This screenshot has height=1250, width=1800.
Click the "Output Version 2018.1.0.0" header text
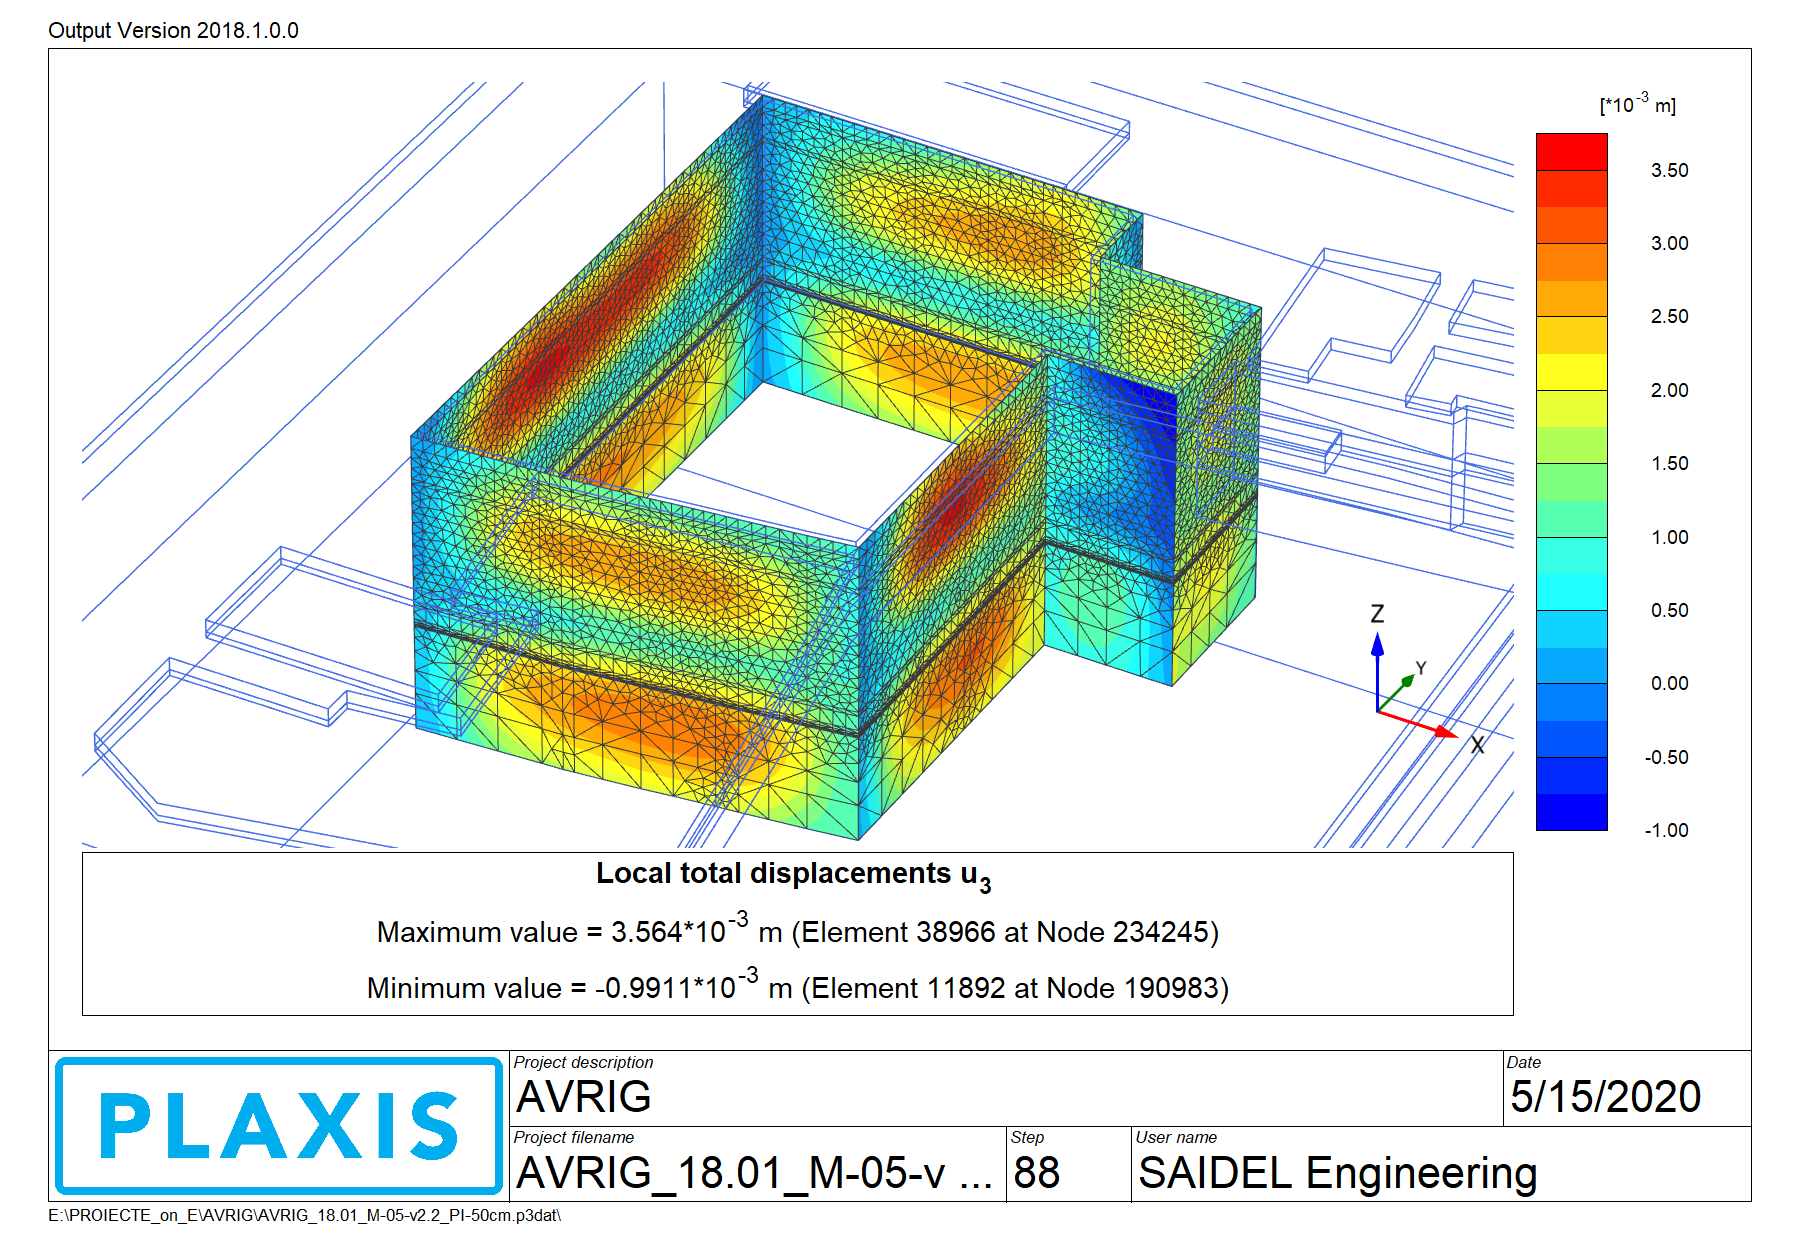(x=173, y=30)
